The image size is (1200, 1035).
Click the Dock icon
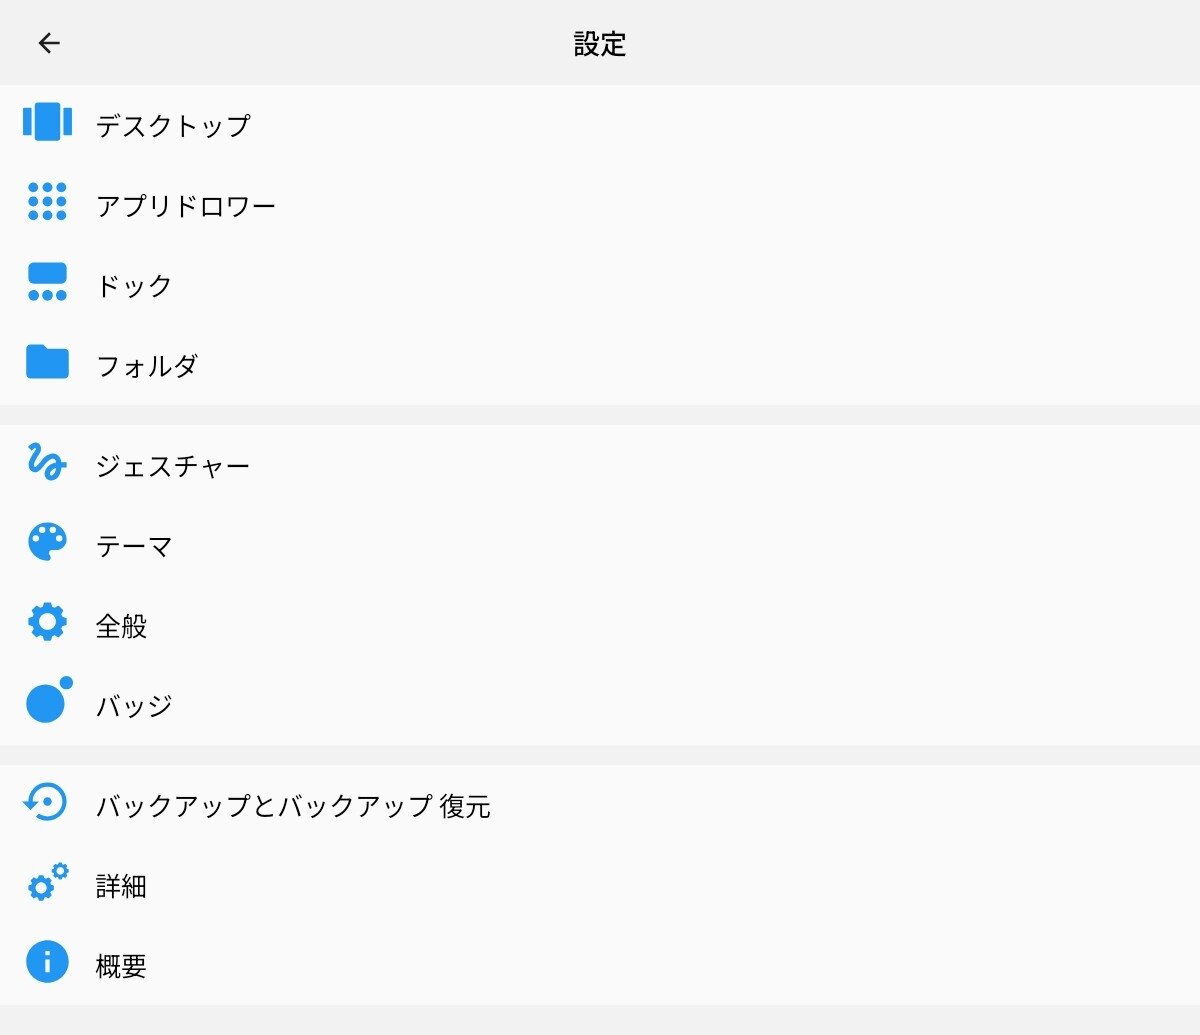pyautogui.click(x=47, y=282)
